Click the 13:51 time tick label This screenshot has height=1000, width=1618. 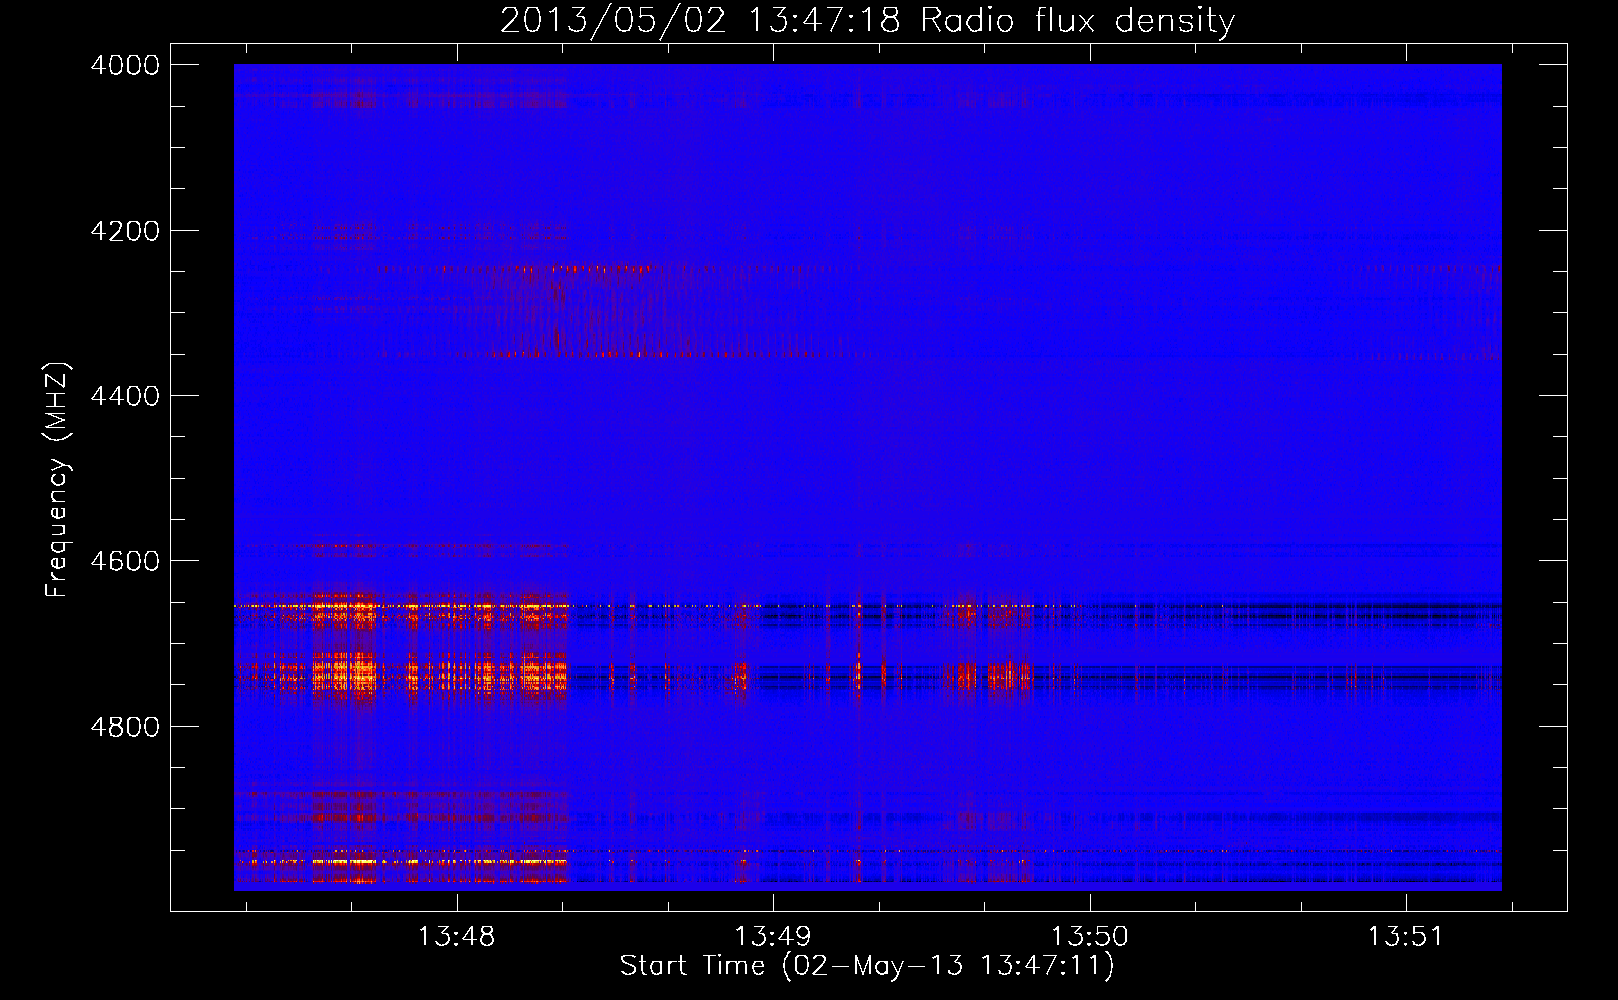pyautogui.click(x=1406, y=937)
